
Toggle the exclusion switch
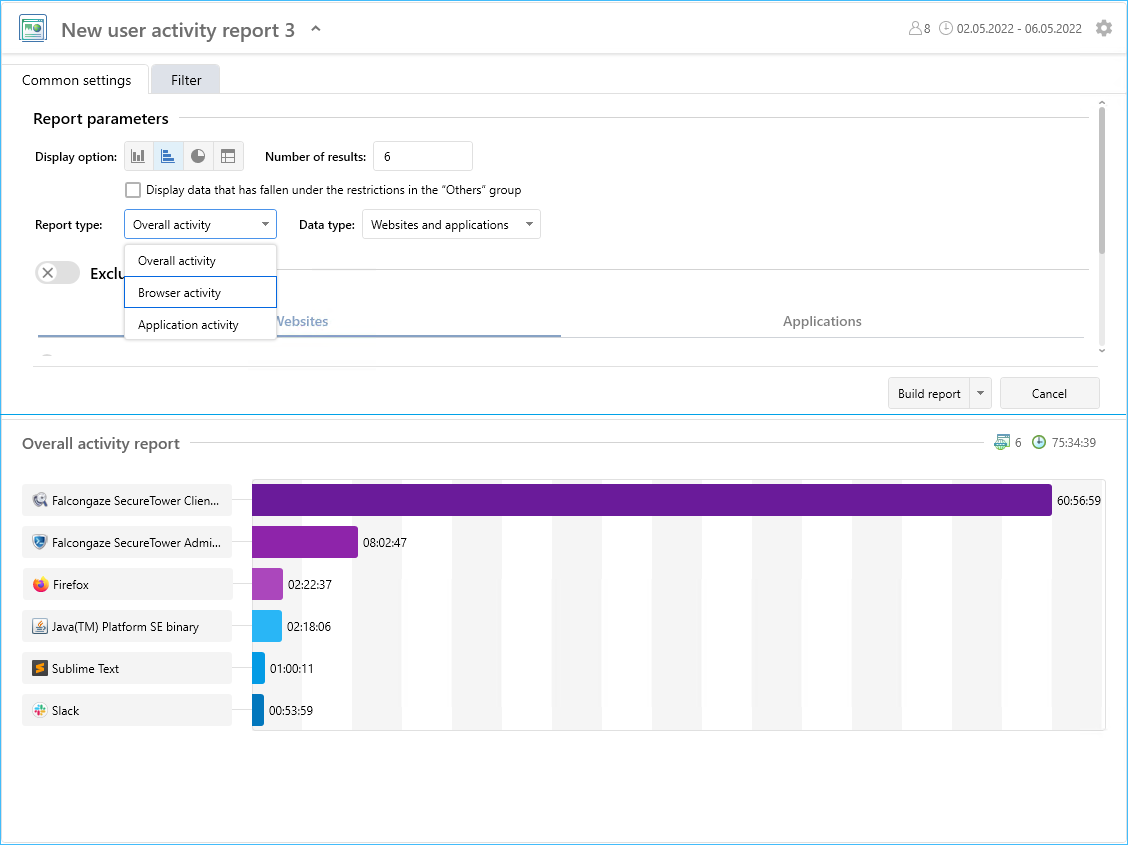[58, 273]
